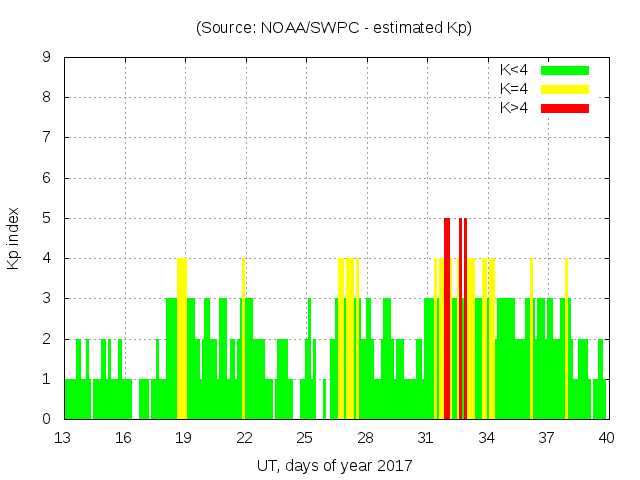Click the wide yellow bar at day 19
640x480 pixels.
click(x=182, y=338)
